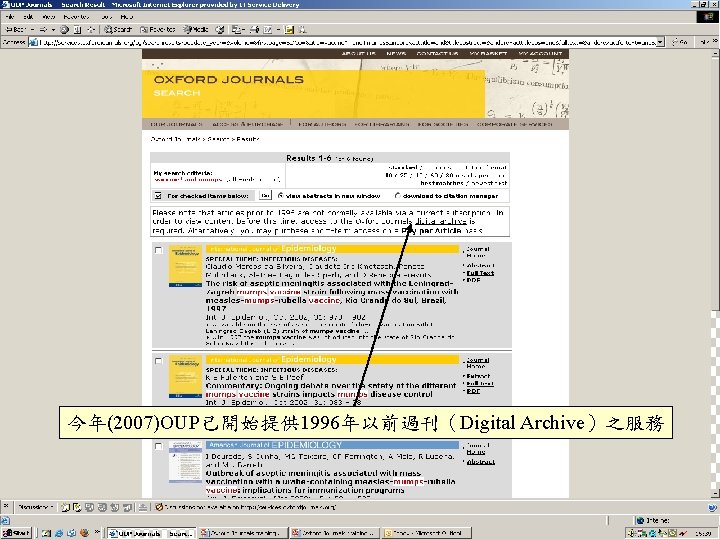The height and width of the screenshot is (540, 720).
Task: Click the NEWS top navigation link
Action: (396, 54)
